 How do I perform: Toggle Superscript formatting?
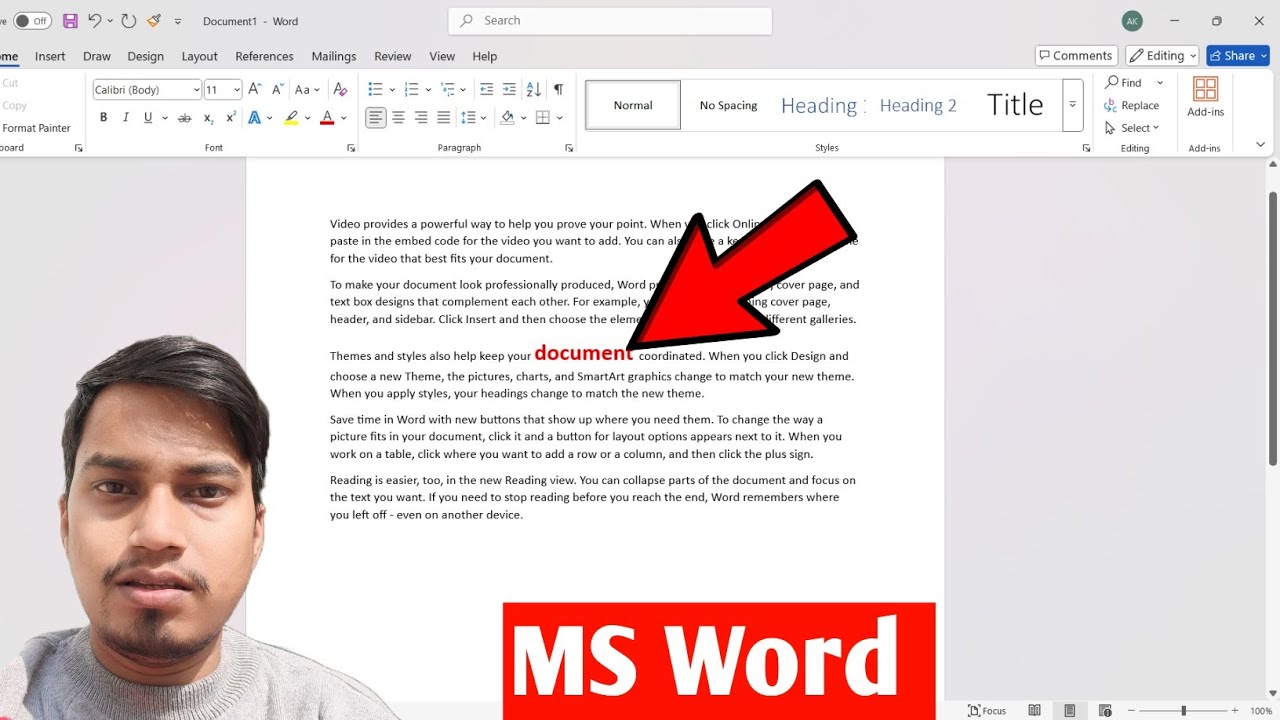click(x=231, y=118)
